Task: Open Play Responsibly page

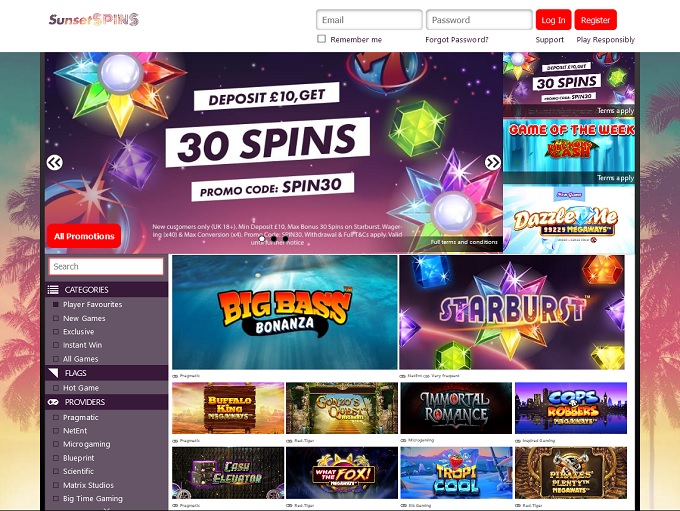Action: 605,39
